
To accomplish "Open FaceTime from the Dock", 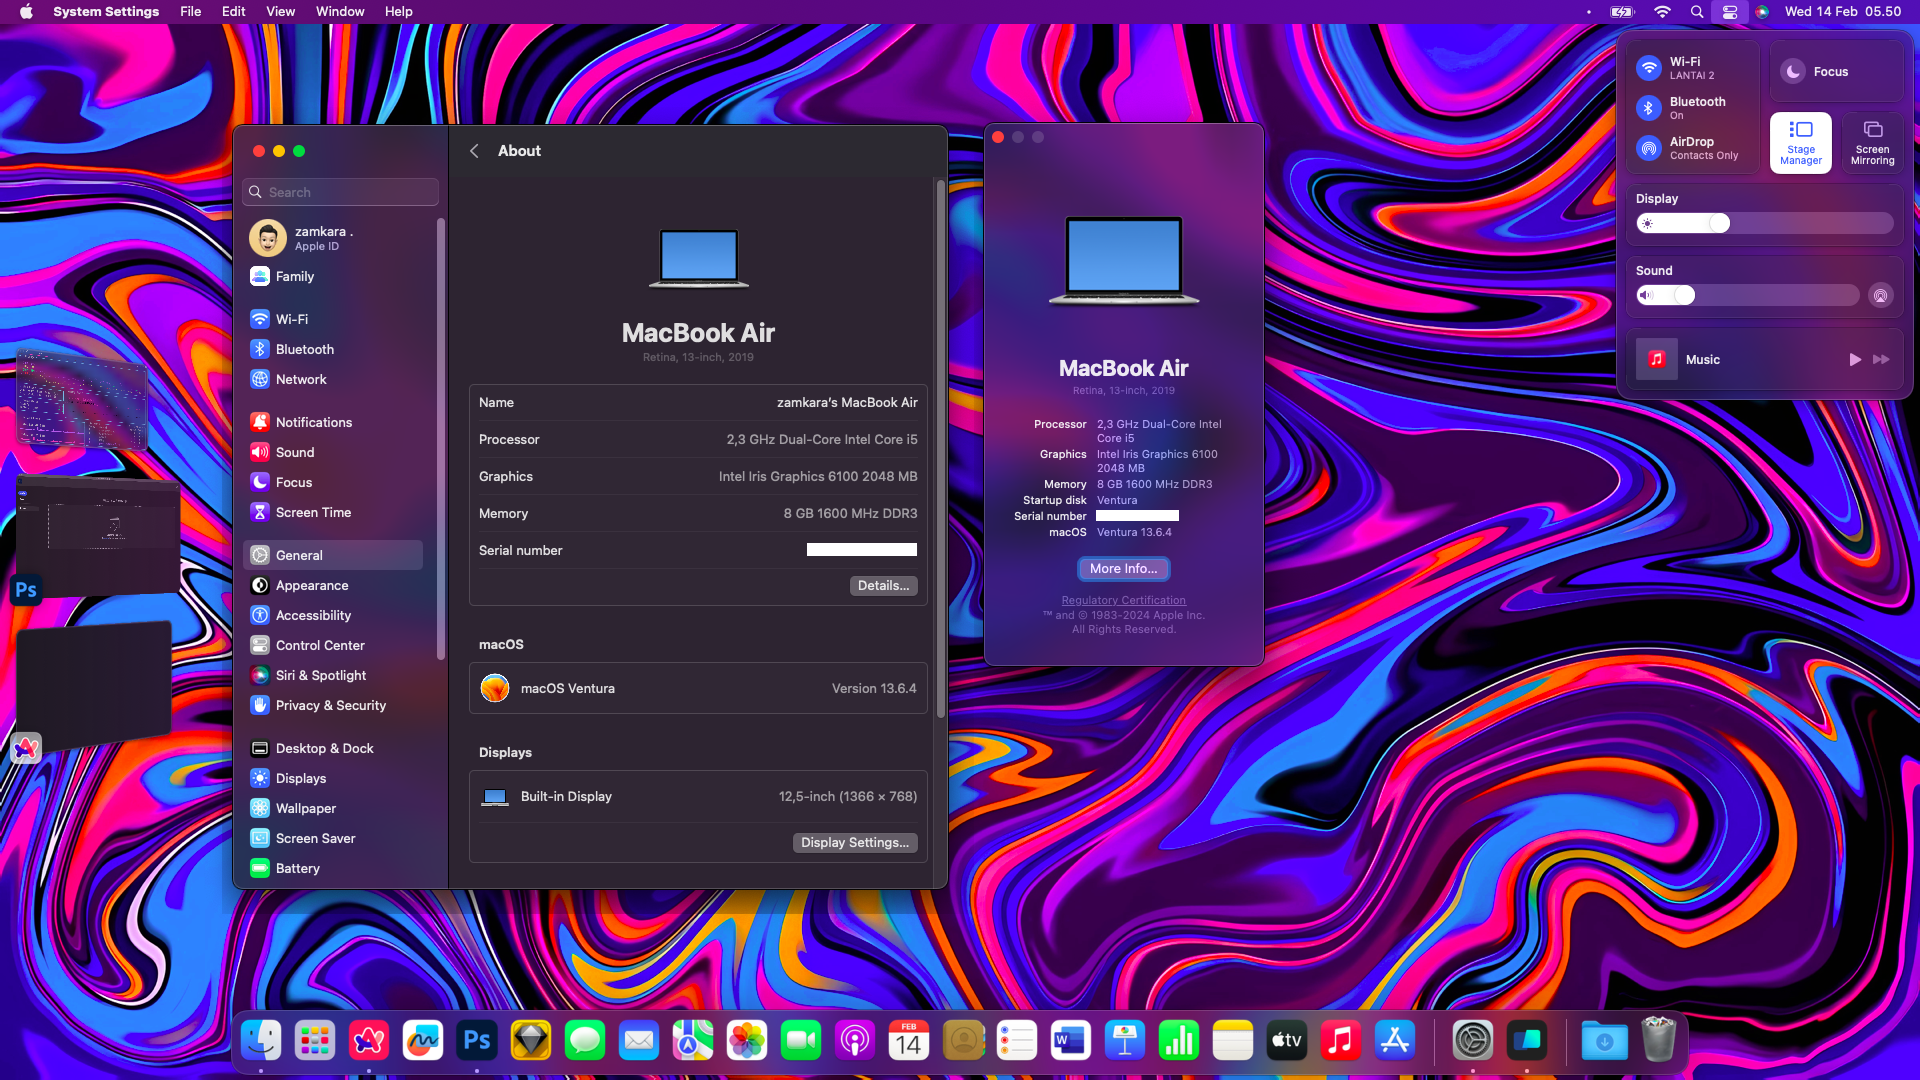I will coord(801,1041).
